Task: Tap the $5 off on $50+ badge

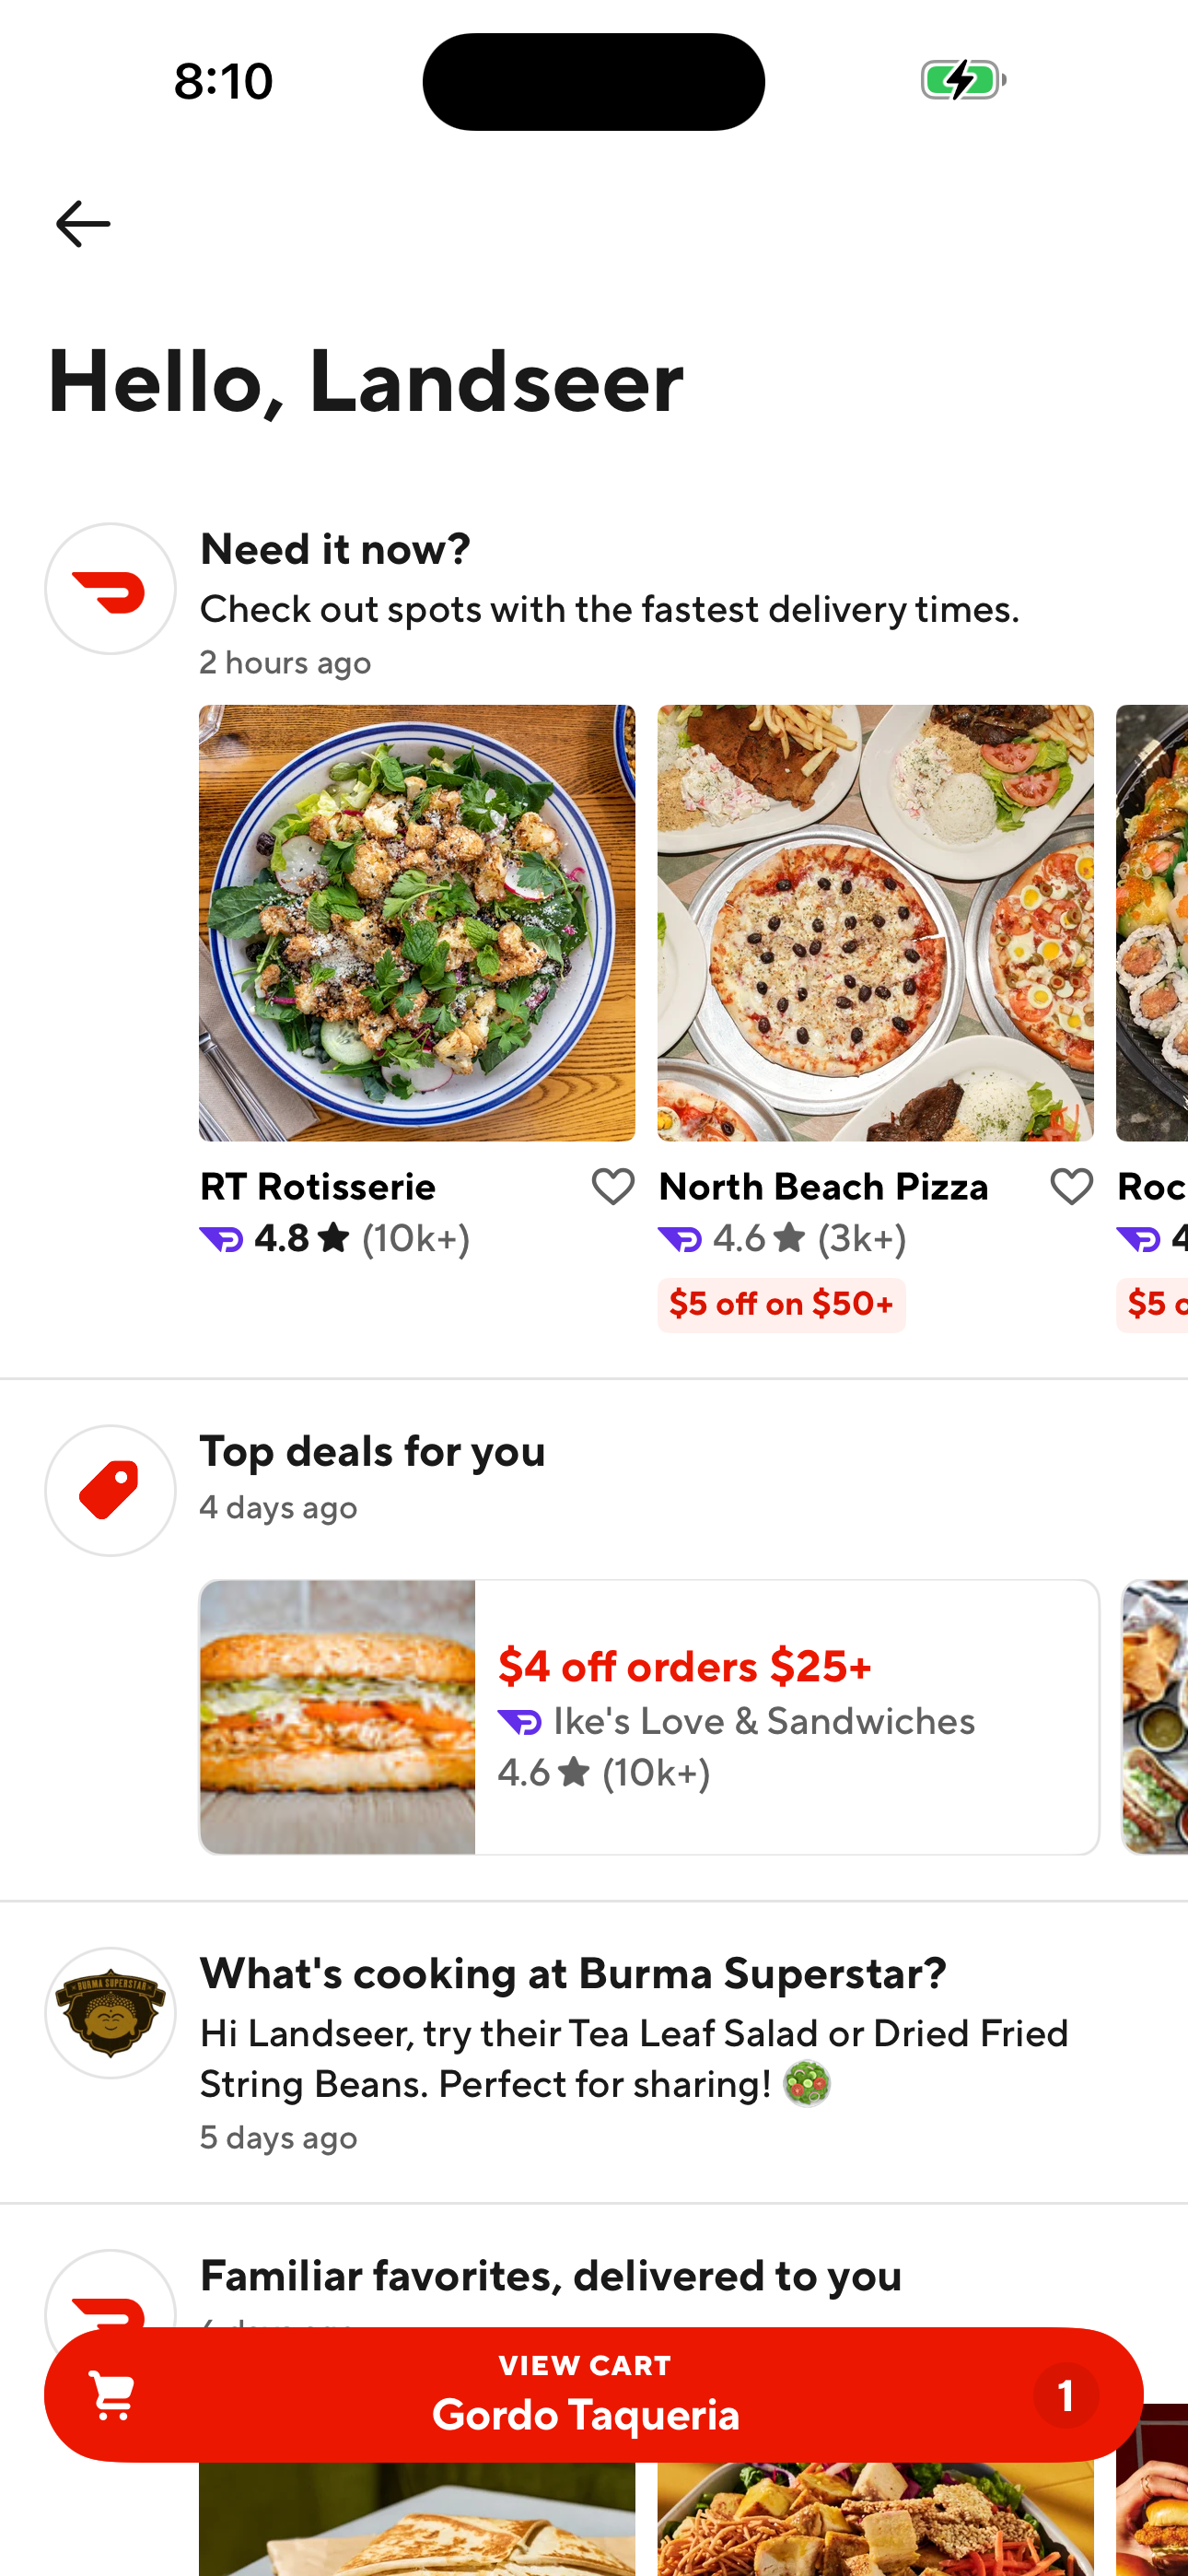Action: click(x=781, y=1304)
